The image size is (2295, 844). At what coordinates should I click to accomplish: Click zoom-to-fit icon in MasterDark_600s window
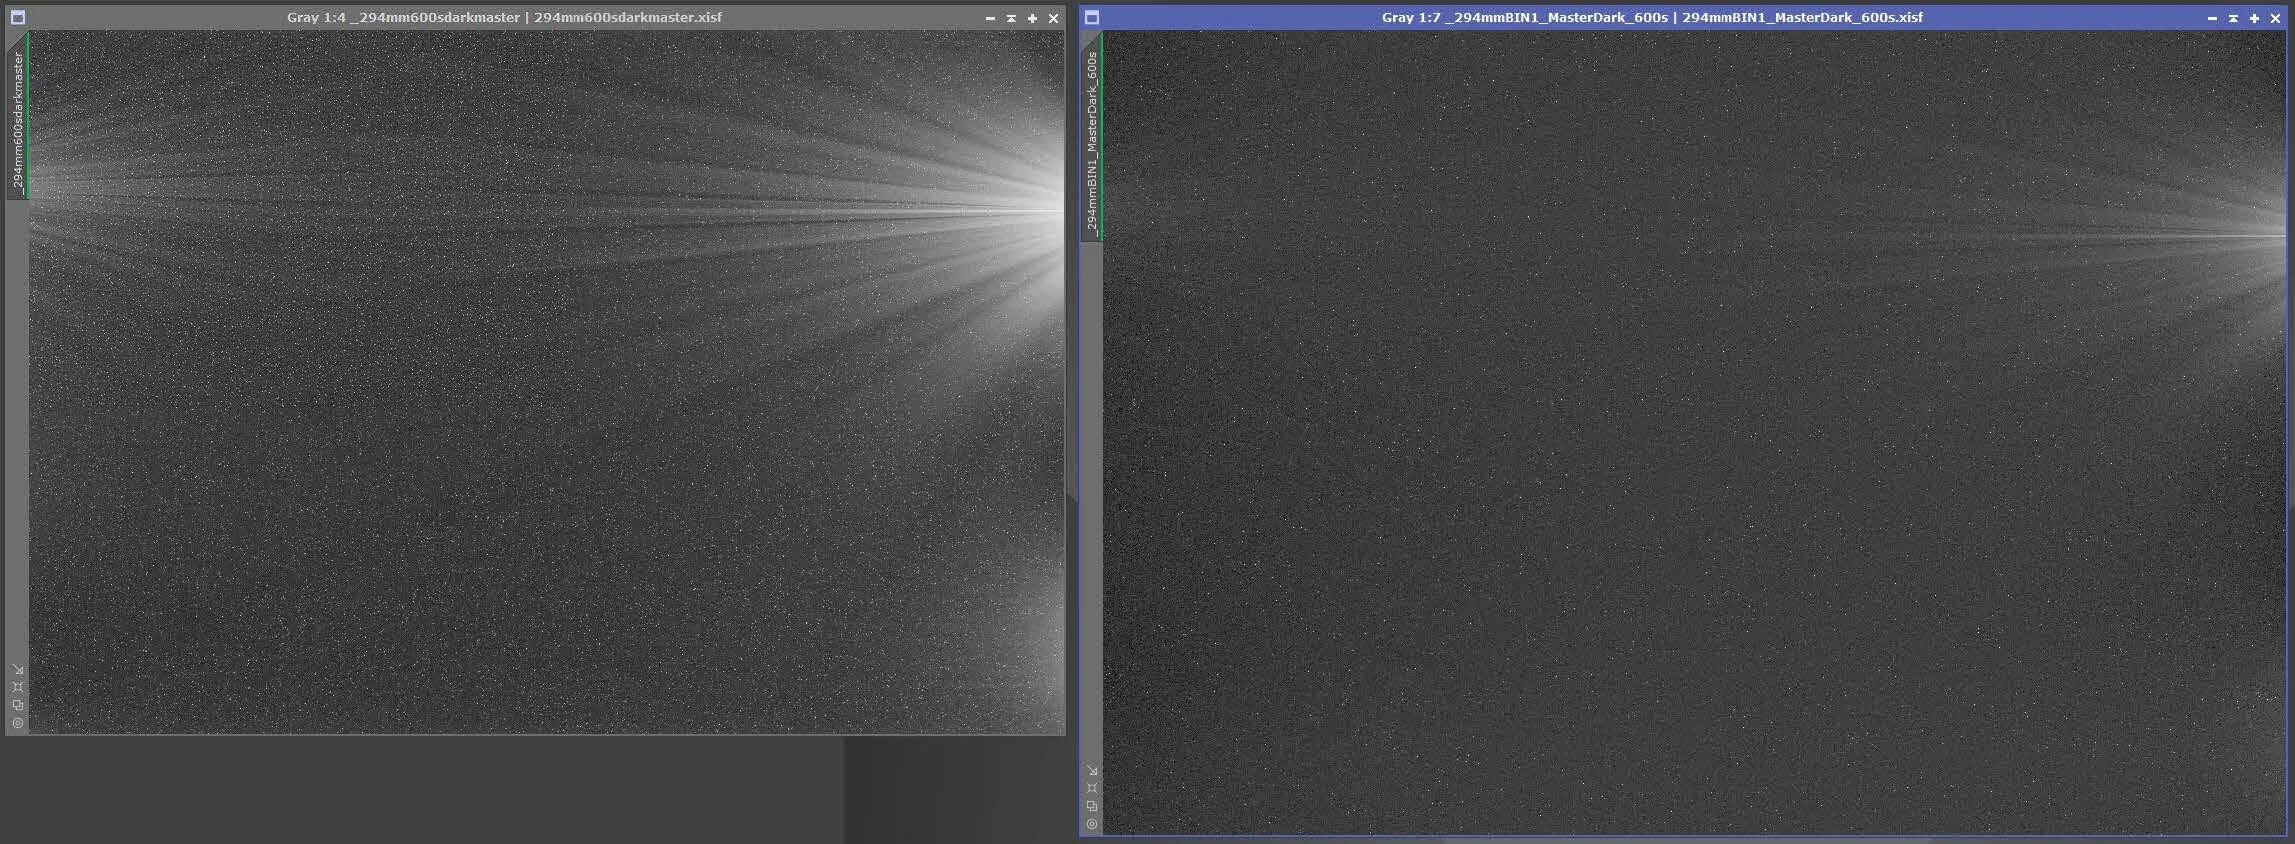tap(1092, 788)
